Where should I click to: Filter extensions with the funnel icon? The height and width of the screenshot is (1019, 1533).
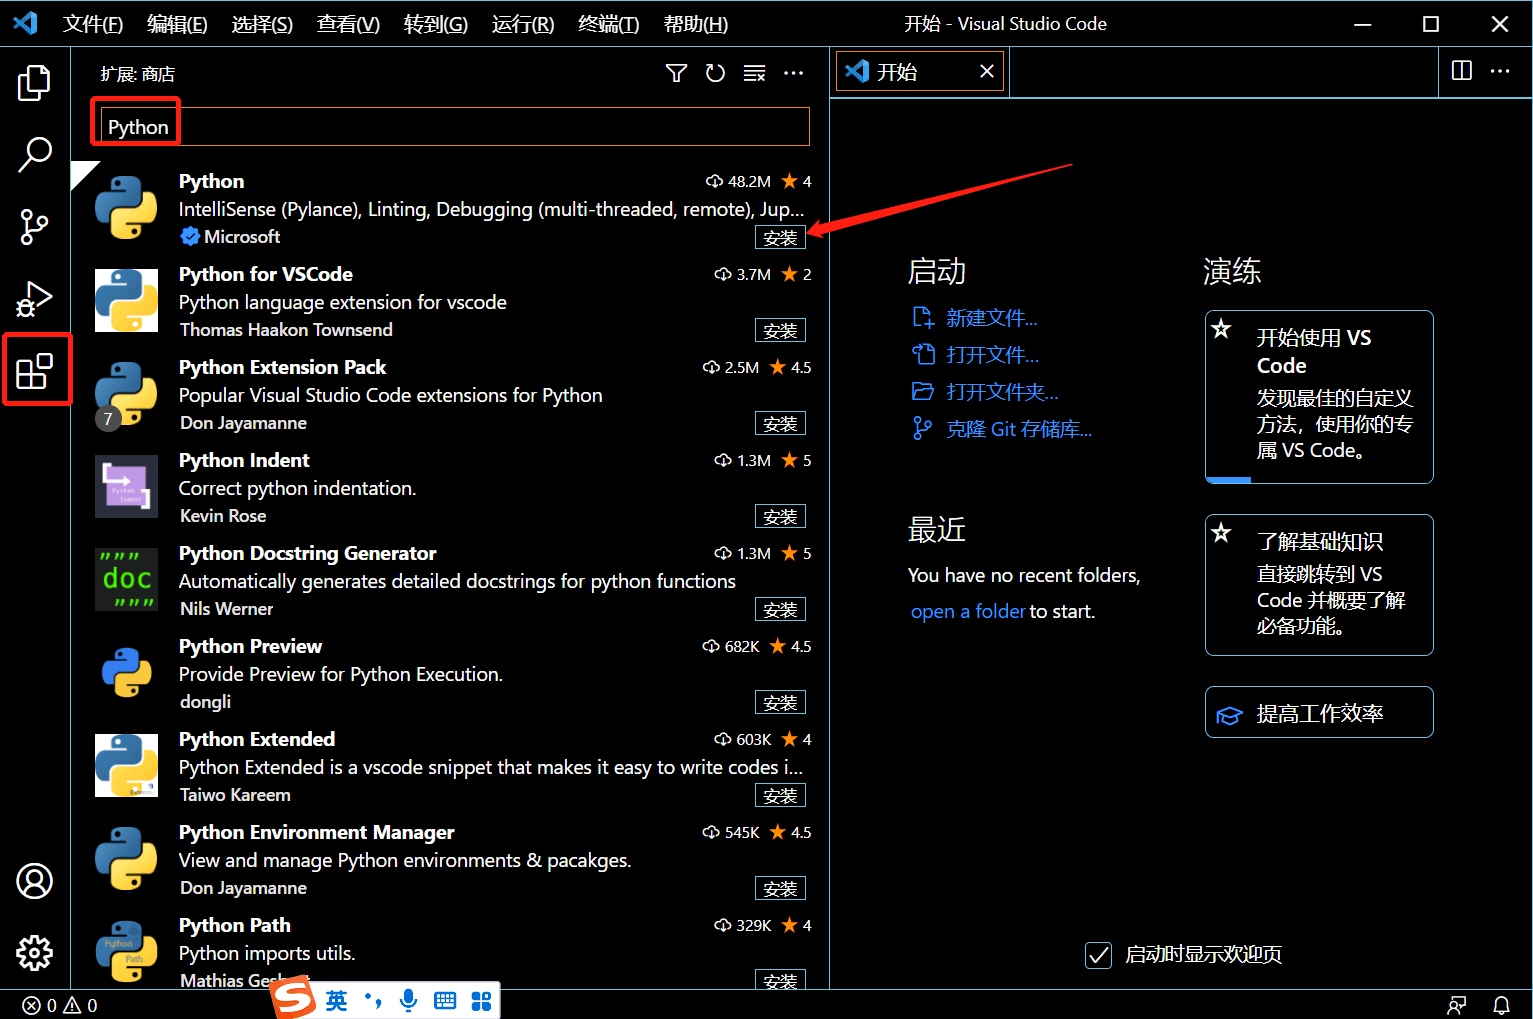click(676, 73)
